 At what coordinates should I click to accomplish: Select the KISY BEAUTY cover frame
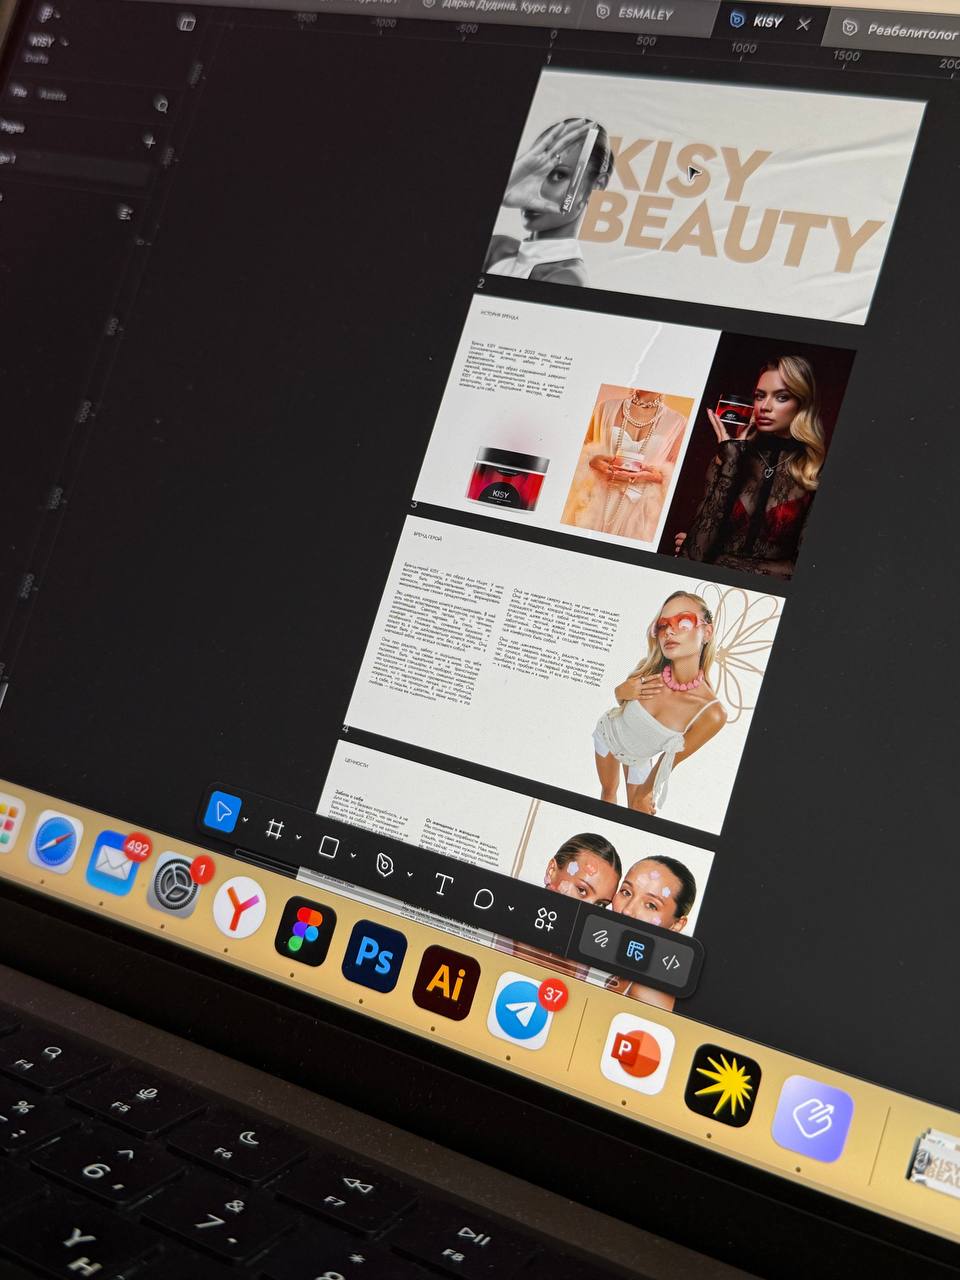[703, 197]
